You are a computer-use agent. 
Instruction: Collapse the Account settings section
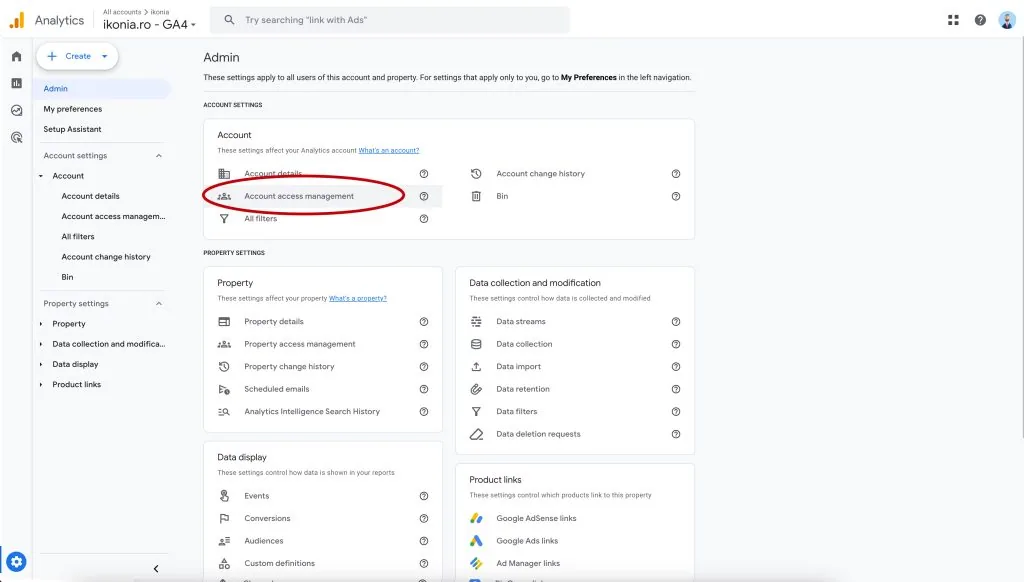click(159, 155)
